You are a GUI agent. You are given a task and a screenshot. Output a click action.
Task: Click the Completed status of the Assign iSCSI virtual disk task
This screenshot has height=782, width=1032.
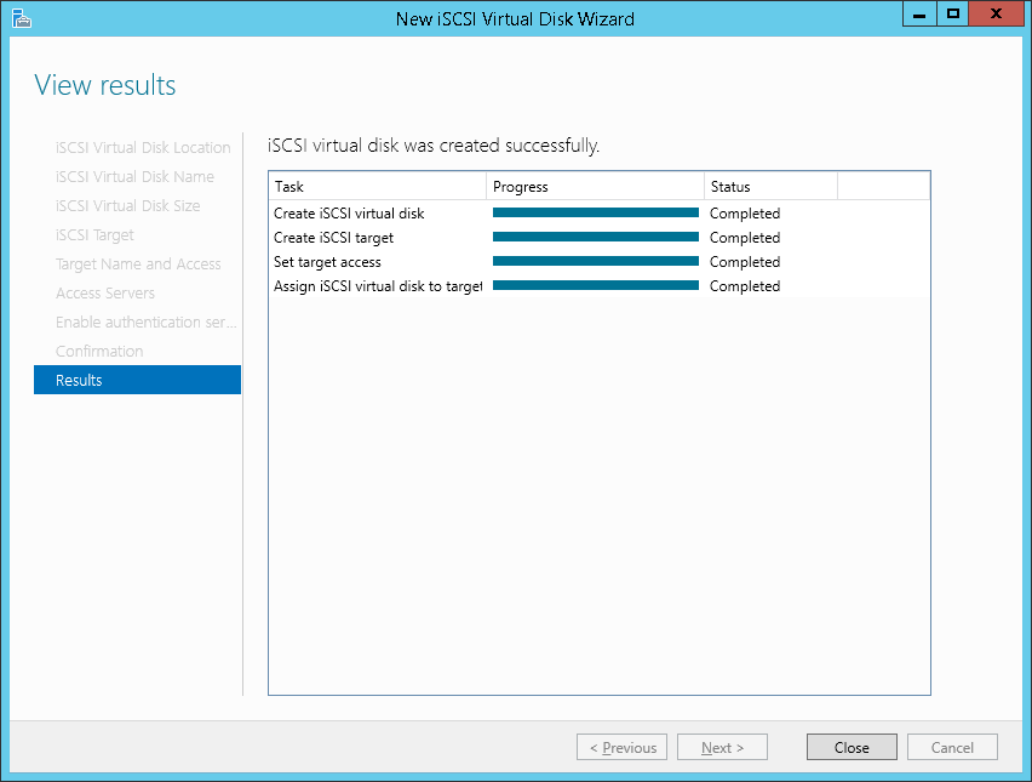tap(744, 286)
